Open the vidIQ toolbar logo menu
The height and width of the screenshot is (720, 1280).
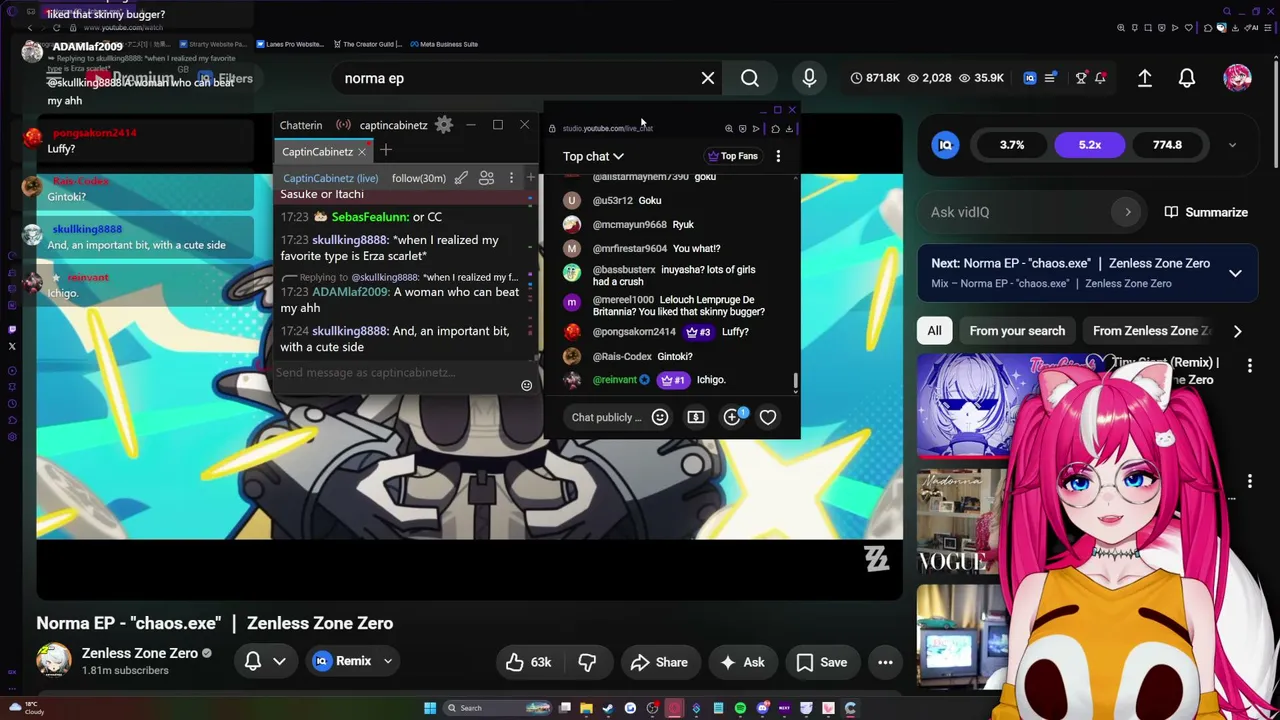point(1030,78)
